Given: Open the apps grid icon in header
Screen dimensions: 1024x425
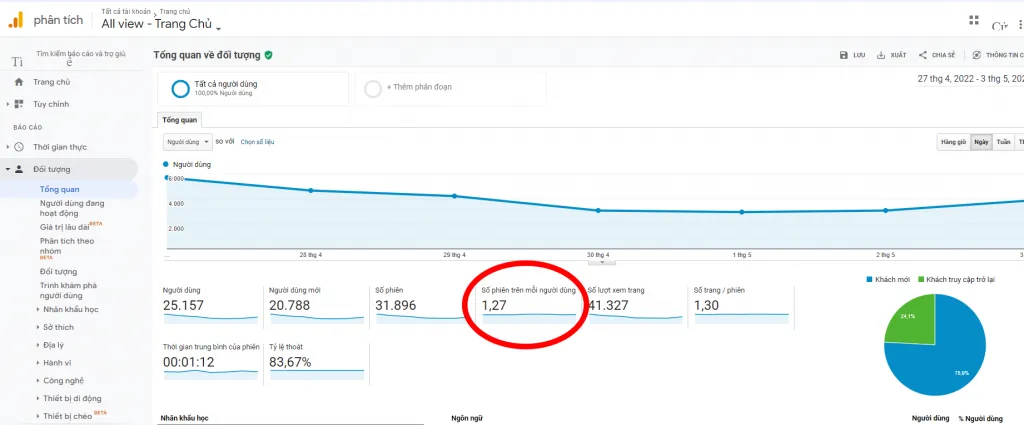Looking at the screenshot, I should tap(974, 20).
